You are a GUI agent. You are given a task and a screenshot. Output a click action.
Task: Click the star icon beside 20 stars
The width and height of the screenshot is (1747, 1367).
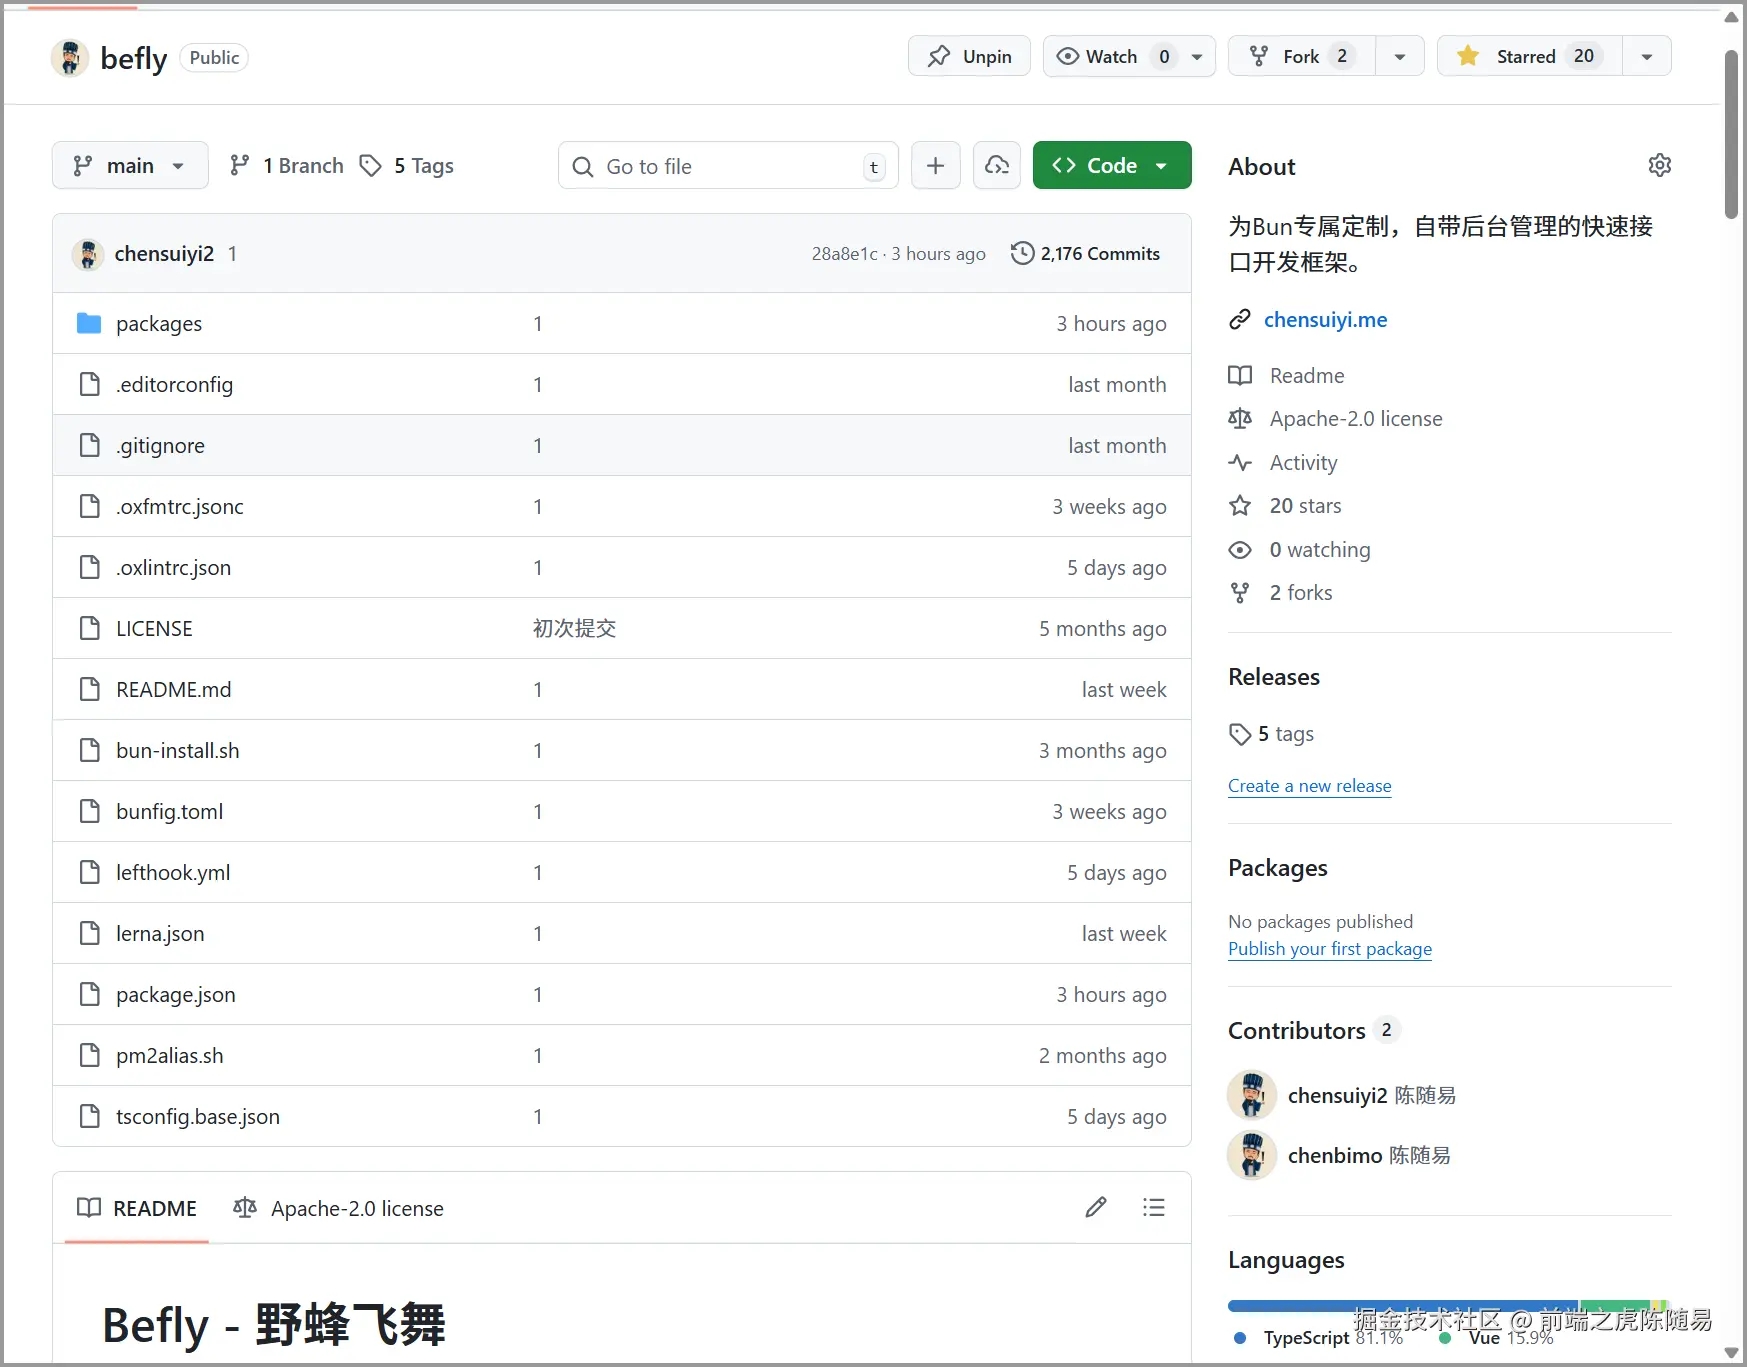coord(1240,506)
